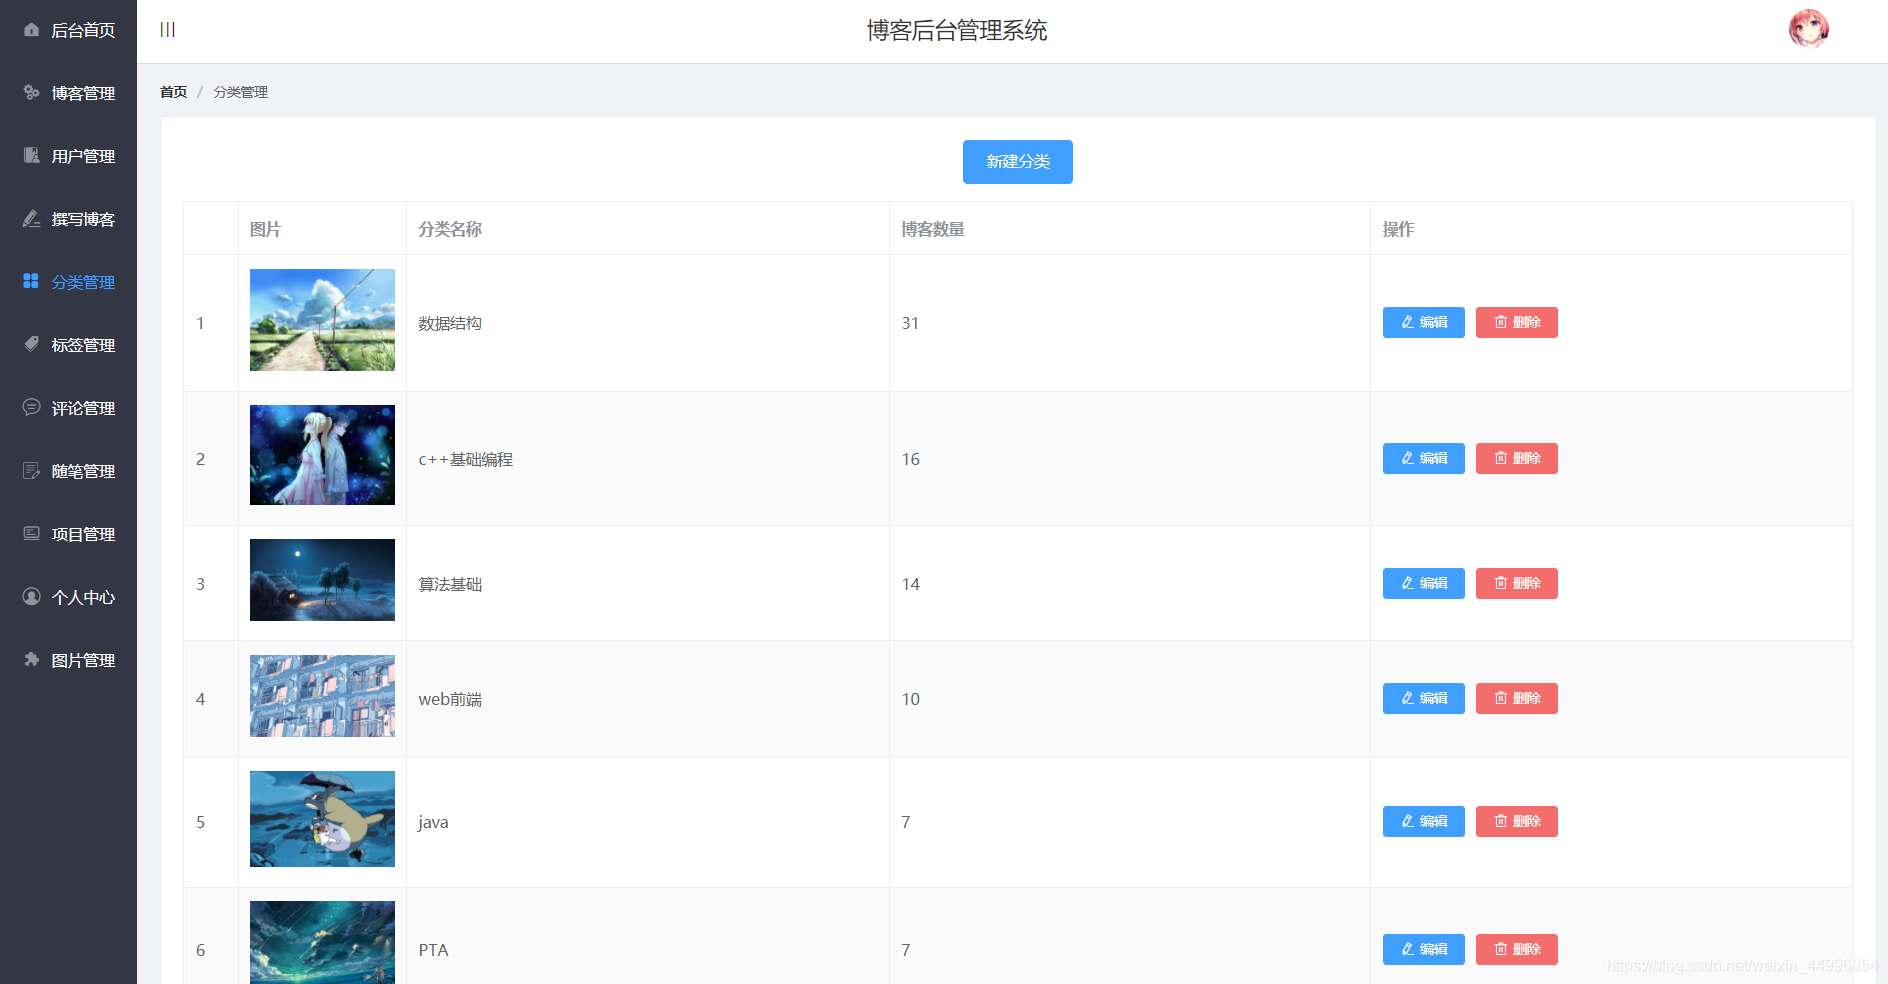Click the 数据结构 category name
Image resolution: width=1888 pixels, height=984 pixels.
[450, 323]
